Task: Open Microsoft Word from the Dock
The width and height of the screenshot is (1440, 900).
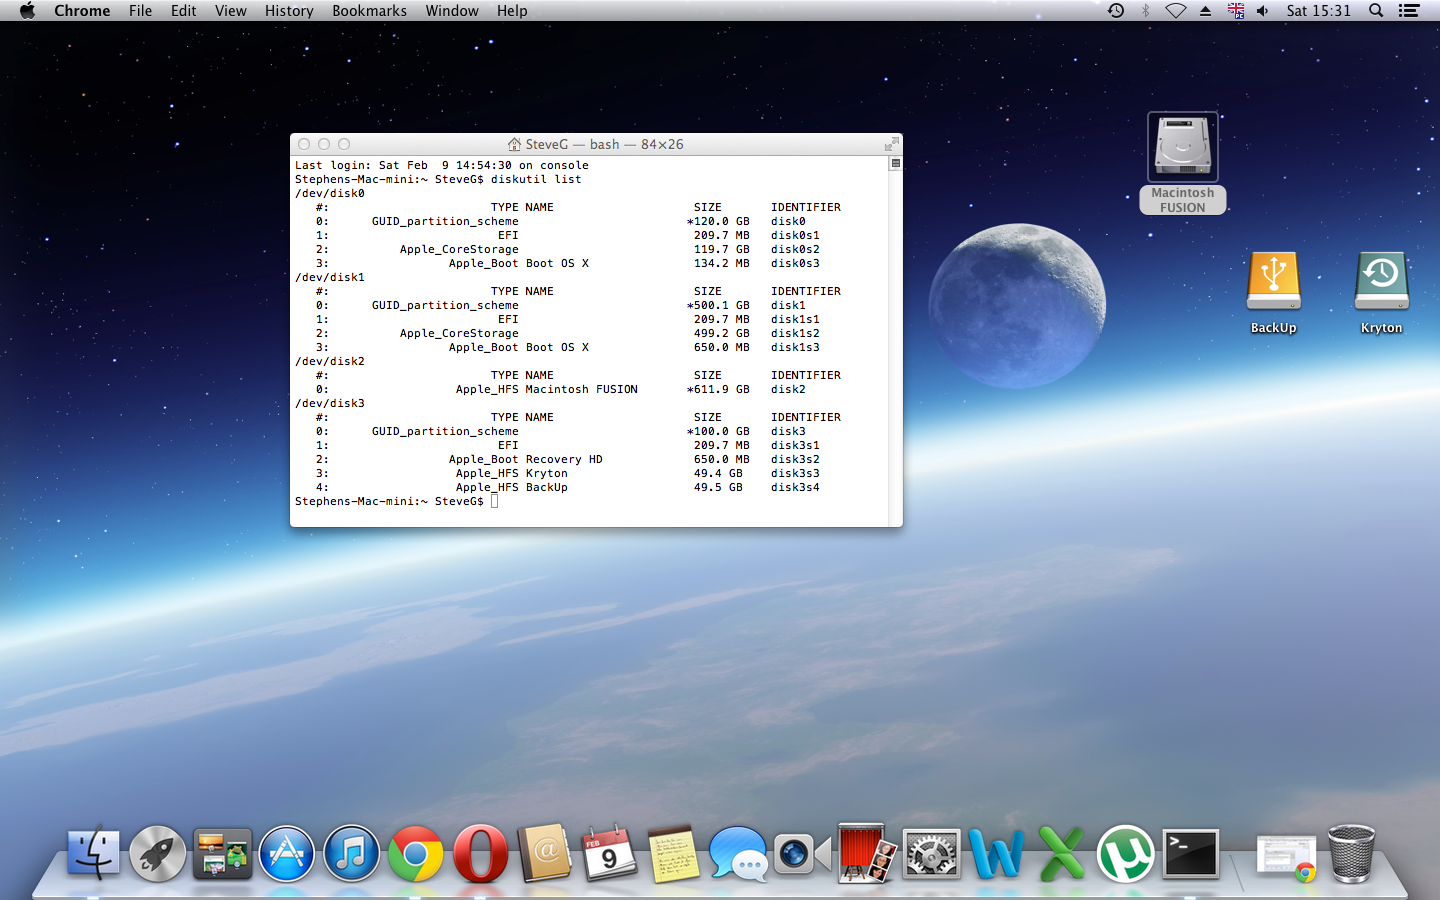Action: [996, 855]
